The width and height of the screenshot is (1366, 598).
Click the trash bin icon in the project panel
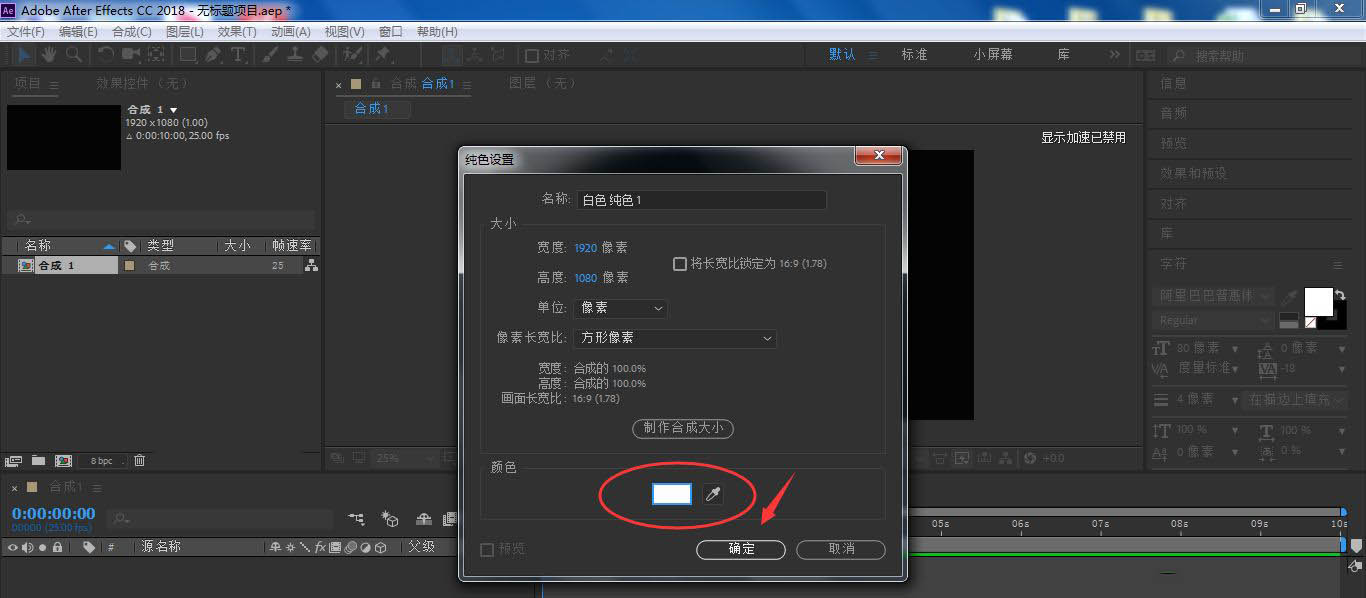pyautogui.click(x=140, y=459)
